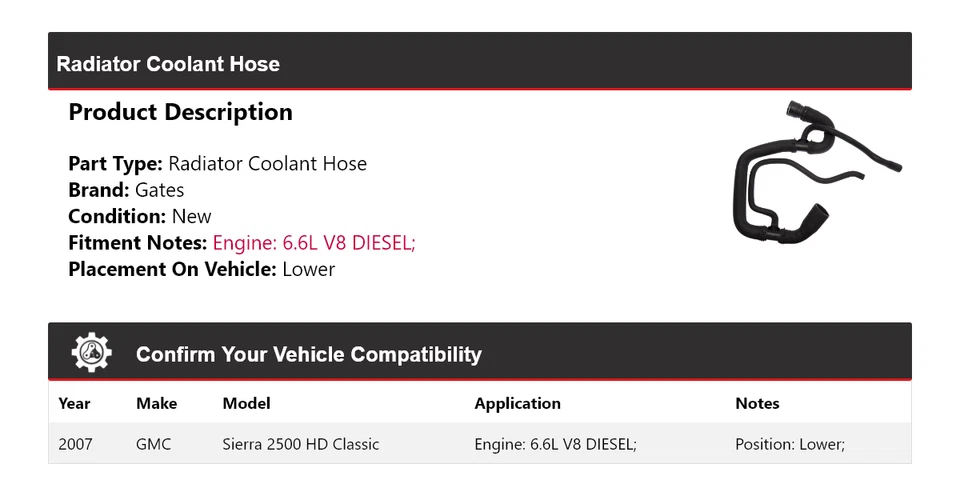Click the Placement On Vehicle line
The image size is (960, 496).
[x=201, y=269]
